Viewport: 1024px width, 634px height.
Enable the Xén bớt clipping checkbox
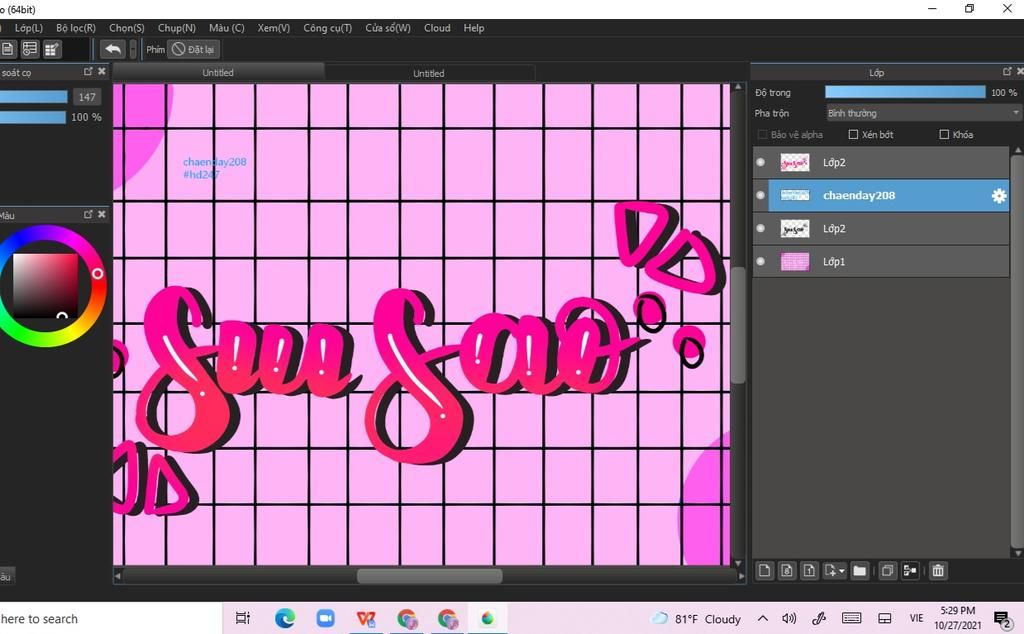click(x=853, y=135)
